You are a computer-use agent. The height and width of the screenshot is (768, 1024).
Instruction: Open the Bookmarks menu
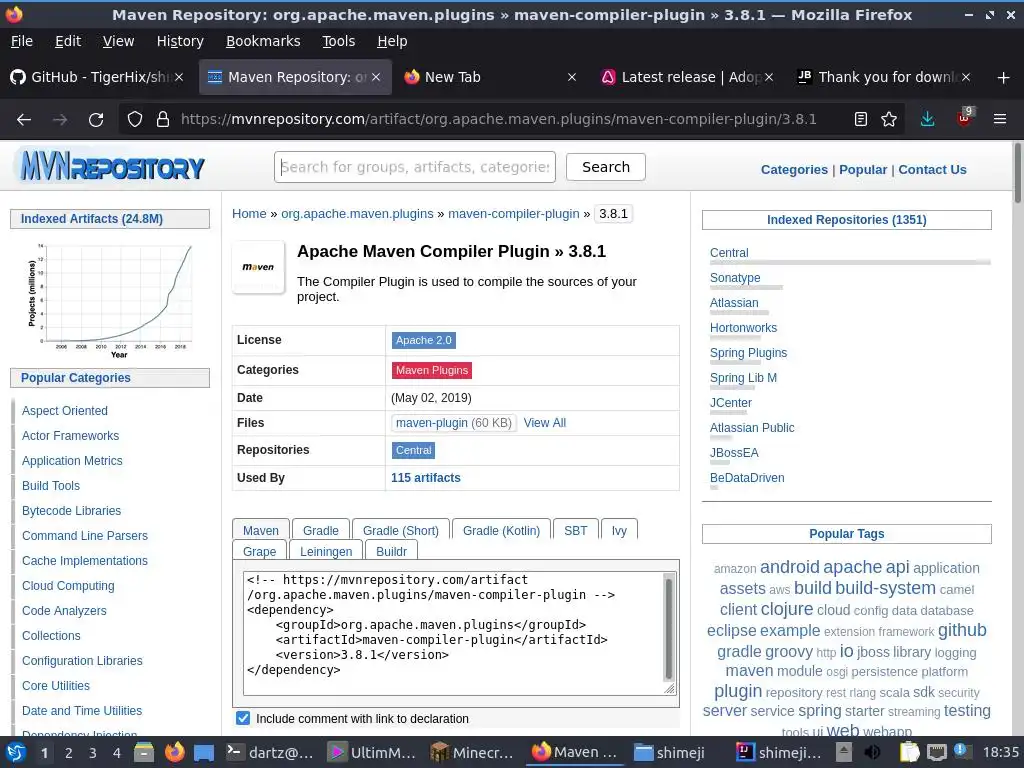click(x=263, y=41)
